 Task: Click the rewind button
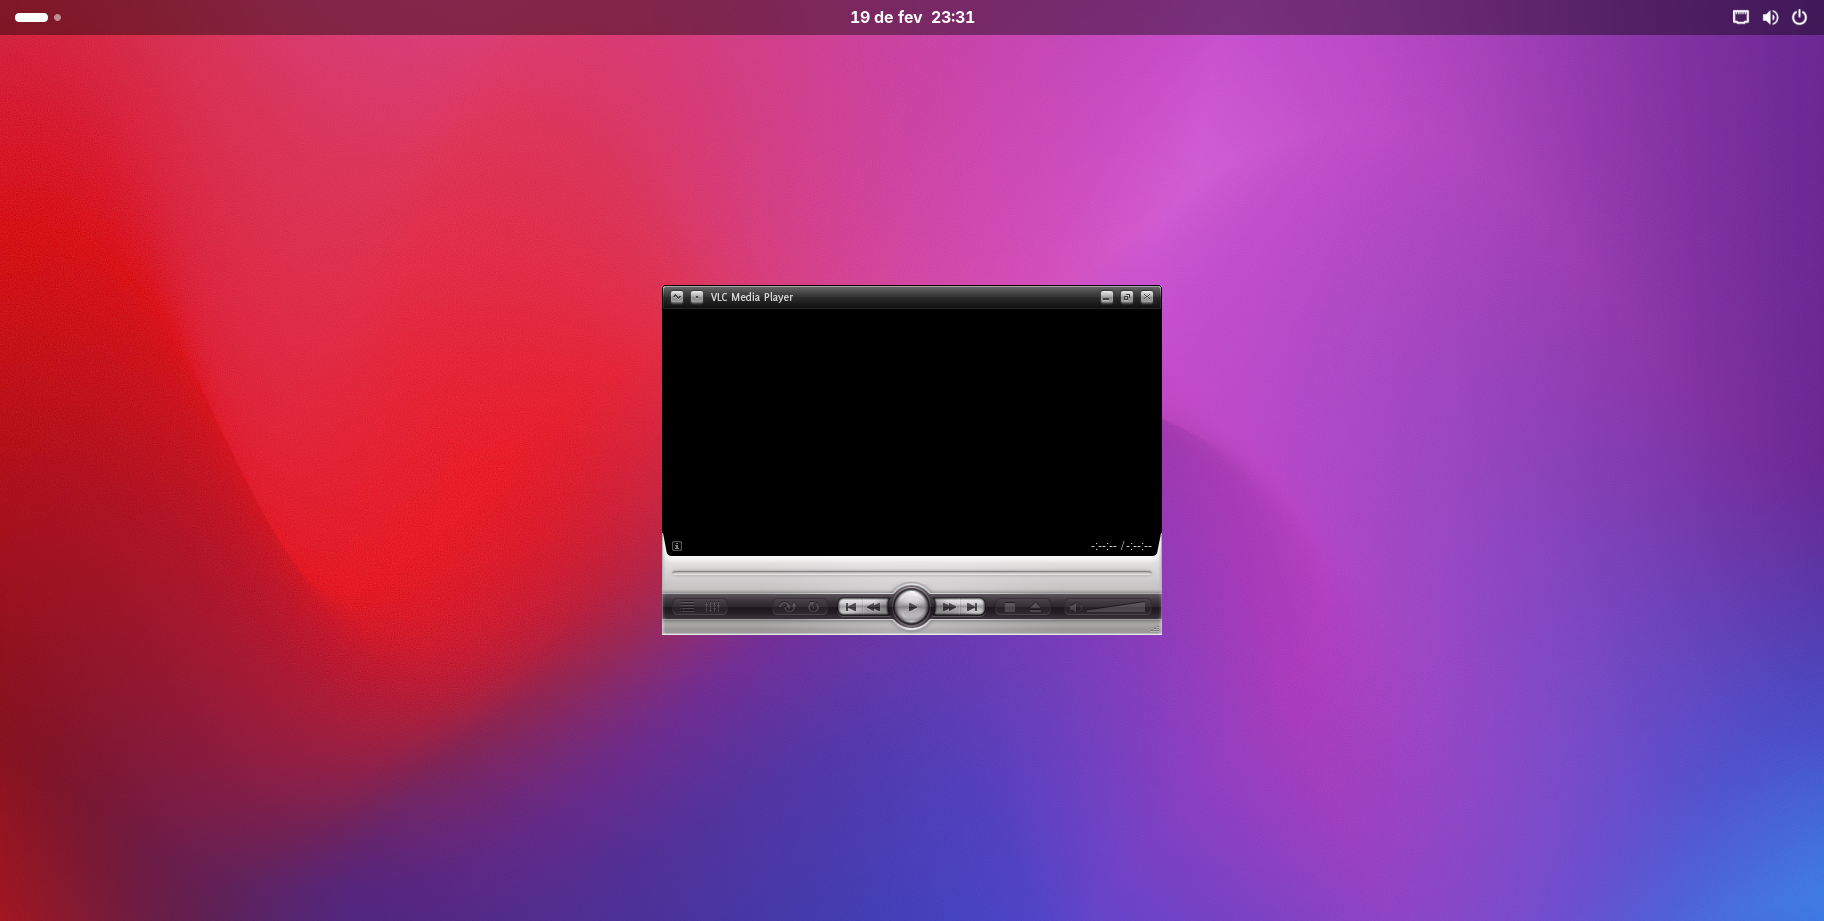point(874,607)
